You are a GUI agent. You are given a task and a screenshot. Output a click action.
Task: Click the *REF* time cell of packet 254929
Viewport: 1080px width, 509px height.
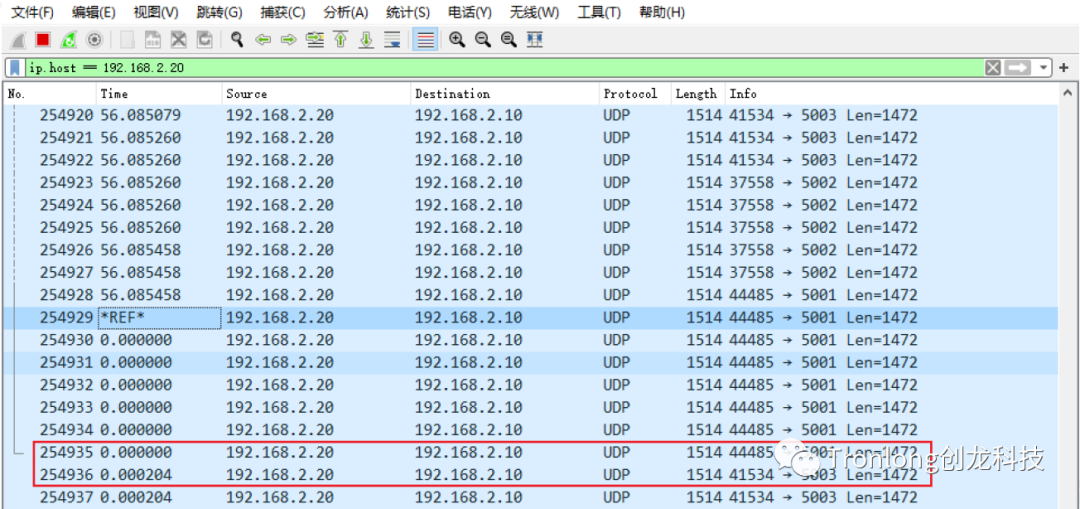coord(160,318)
